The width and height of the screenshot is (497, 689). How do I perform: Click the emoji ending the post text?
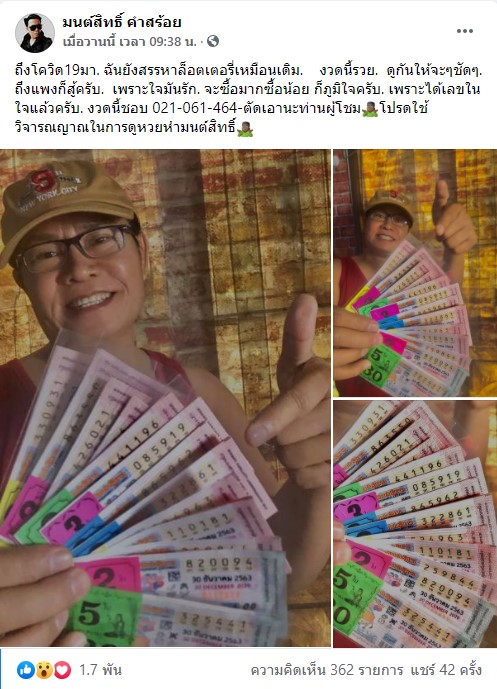pyautogui.click(x=244, y=129)
